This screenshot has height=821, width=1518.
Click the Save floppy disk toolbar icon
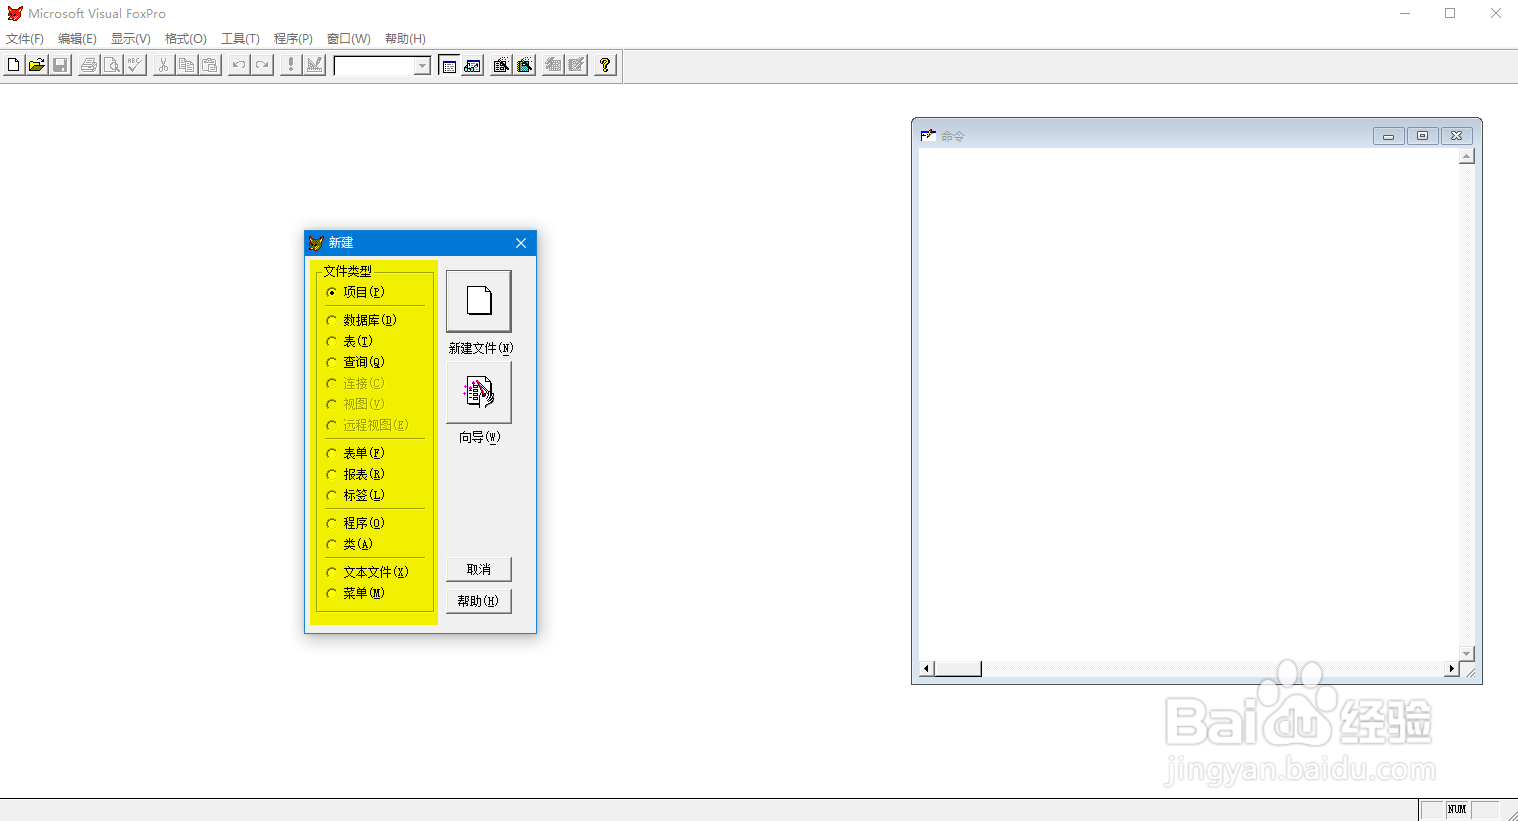60,65
